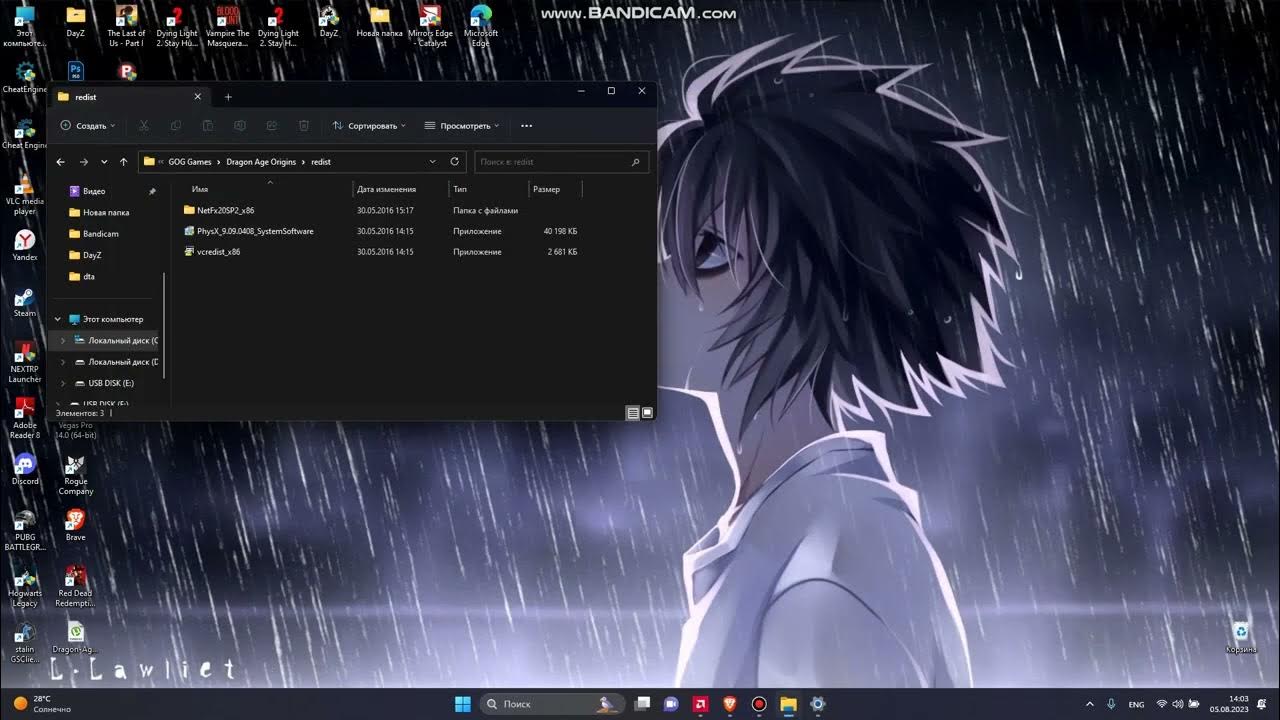
Task: Select the Hogwarts Legacy desktop icon
Action: point(25,586)
